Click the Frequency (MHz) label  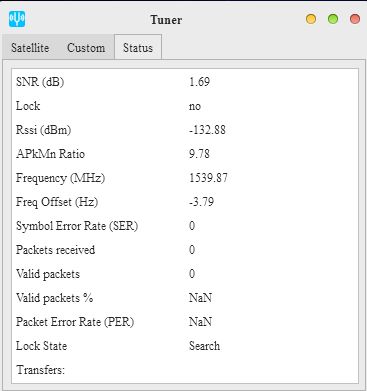click(x=60, y=178)
